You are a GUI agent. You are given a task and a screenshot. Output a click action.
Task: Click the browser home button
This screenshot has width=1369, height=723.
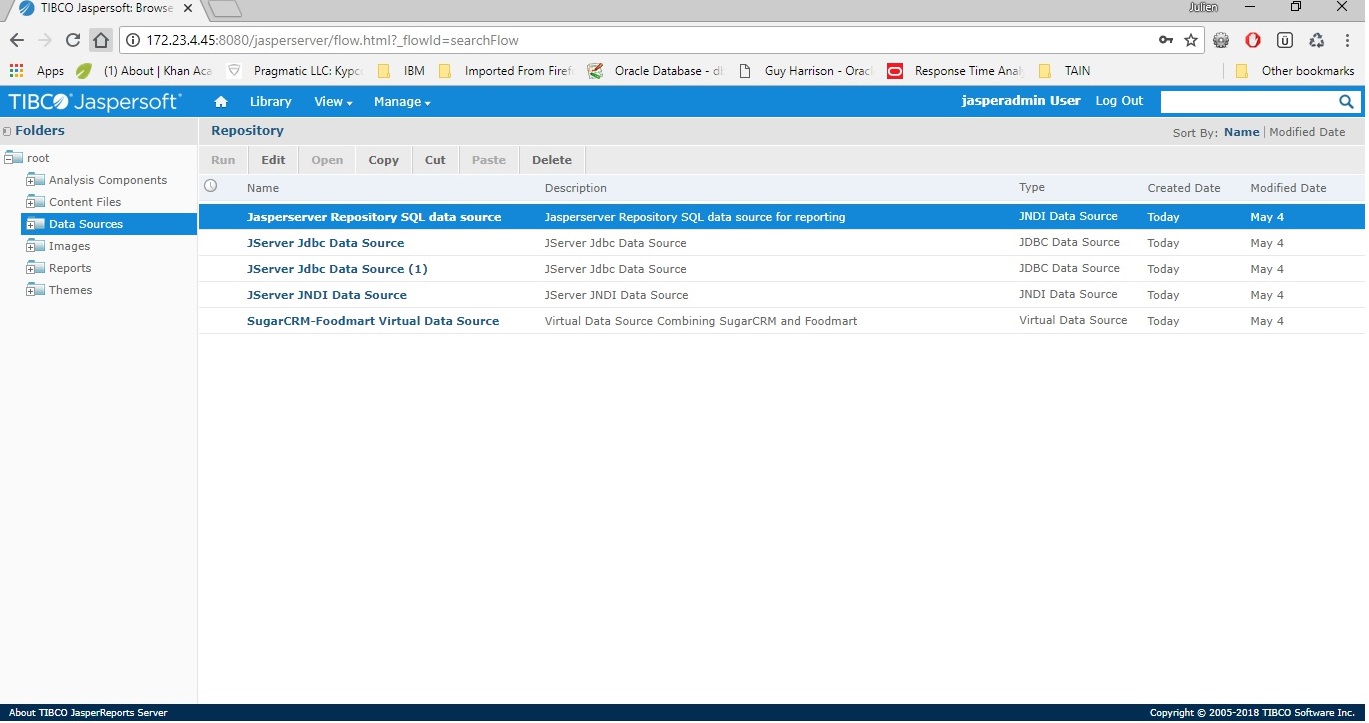pyautogui.click(x=101, y=41)
